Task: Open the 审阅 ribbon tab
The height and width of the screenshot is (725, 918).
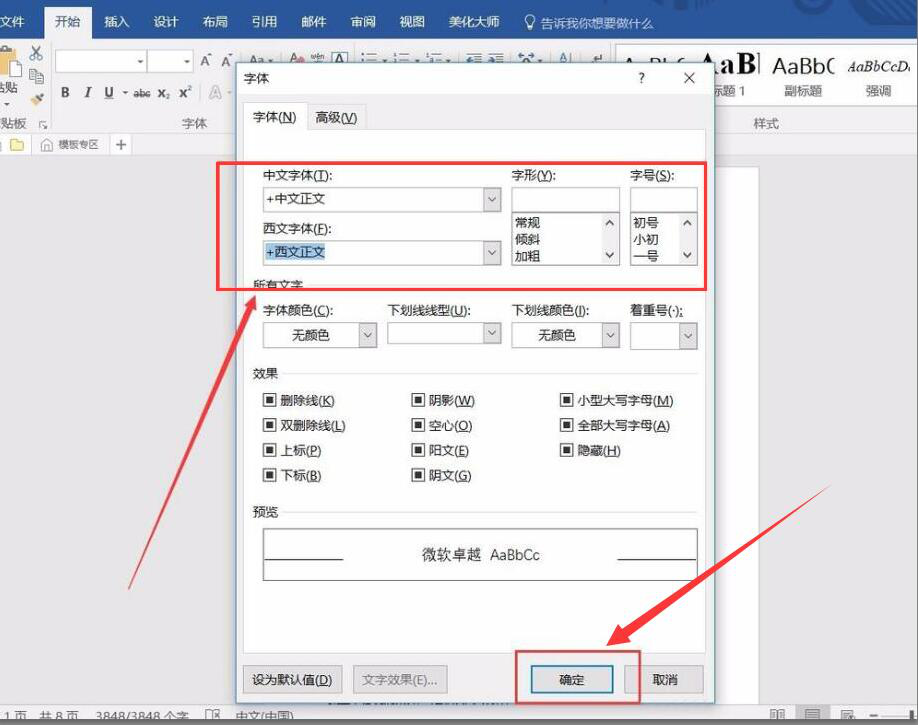Action: pos(362,22)
